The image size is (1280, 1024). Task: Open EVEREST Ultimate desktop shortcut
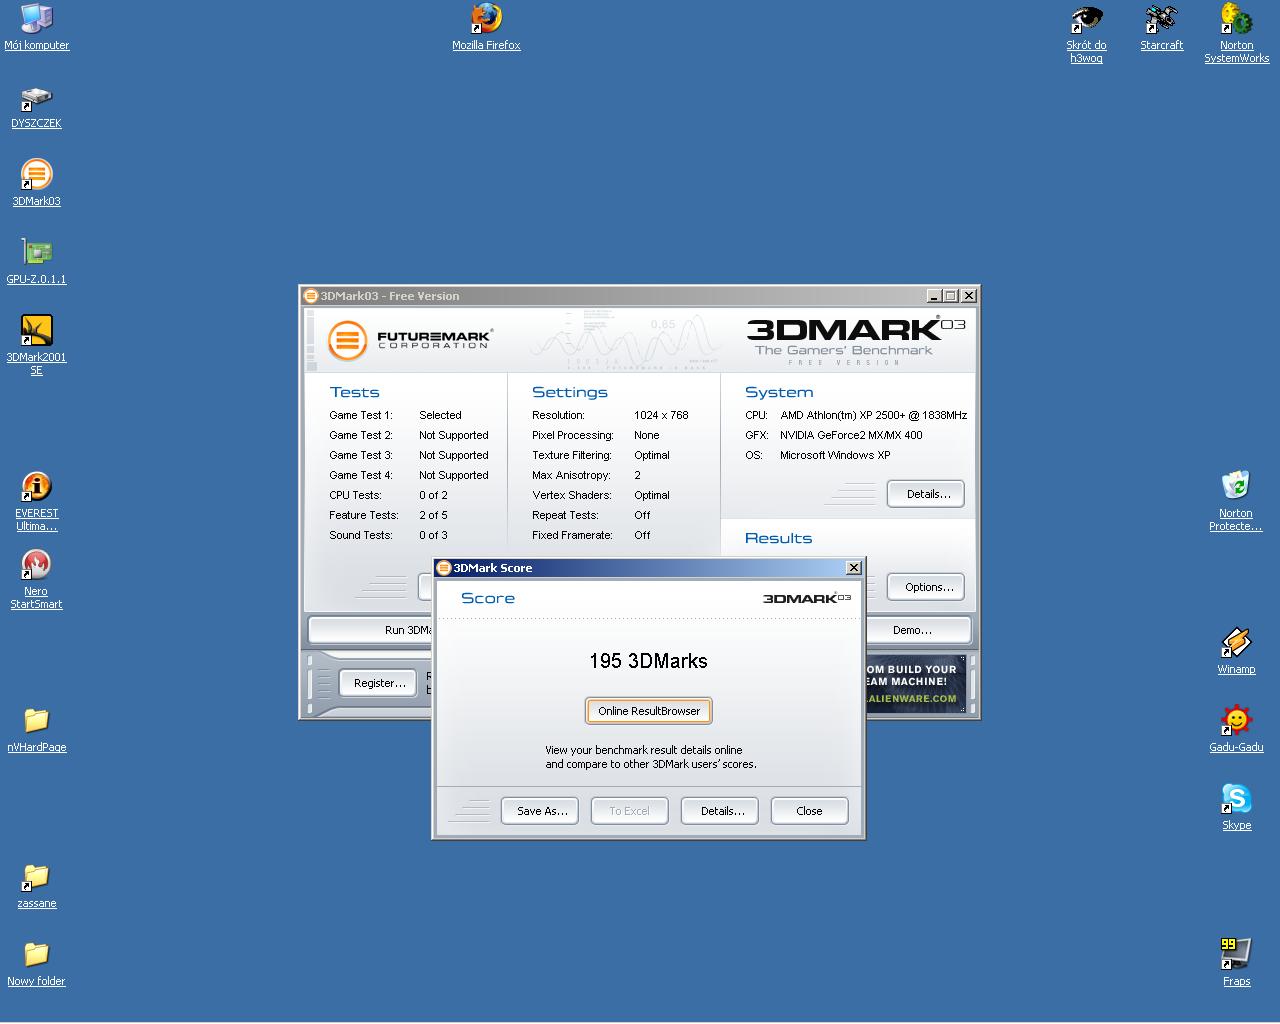coord(36,501)
